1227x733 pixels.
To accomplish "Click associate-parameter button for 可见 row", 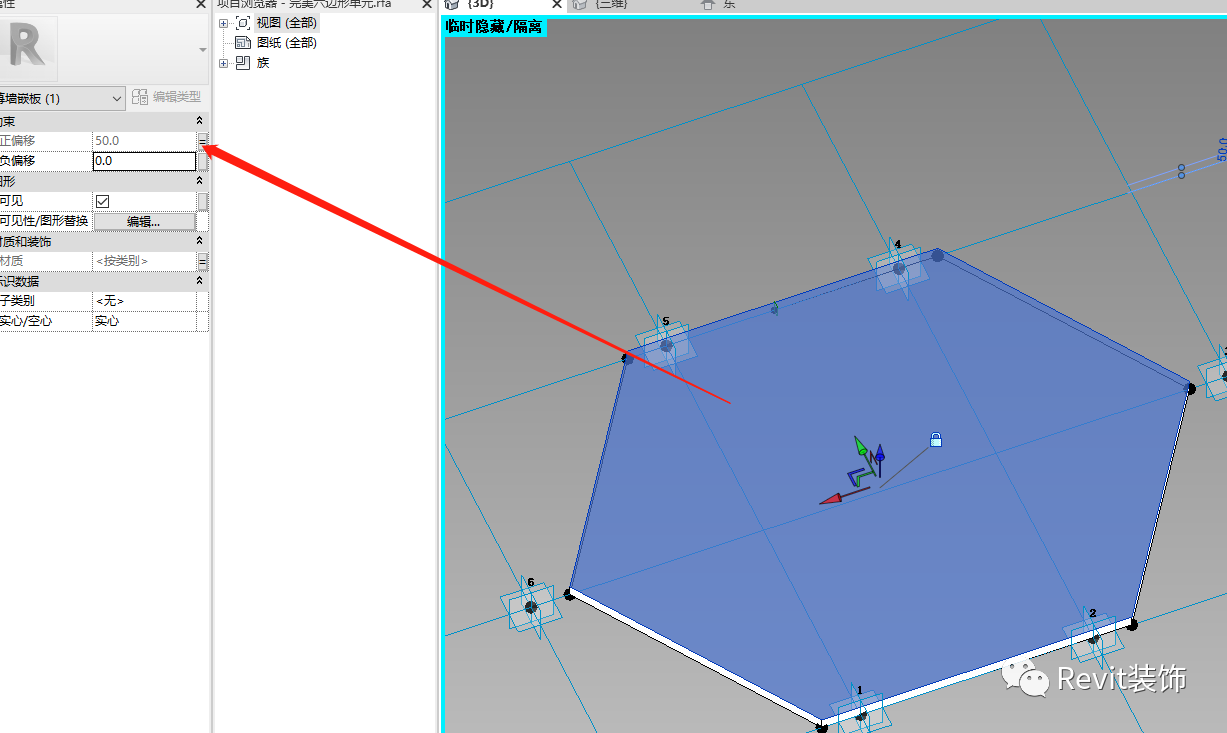I will pyautogui.click(x=203, y=201).
